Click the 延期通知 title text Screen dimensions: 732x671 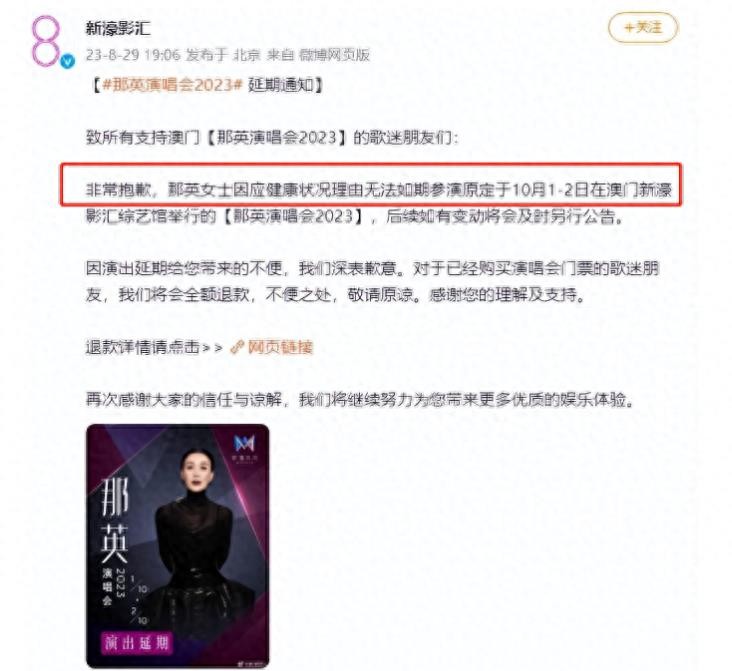coord(281,85)
